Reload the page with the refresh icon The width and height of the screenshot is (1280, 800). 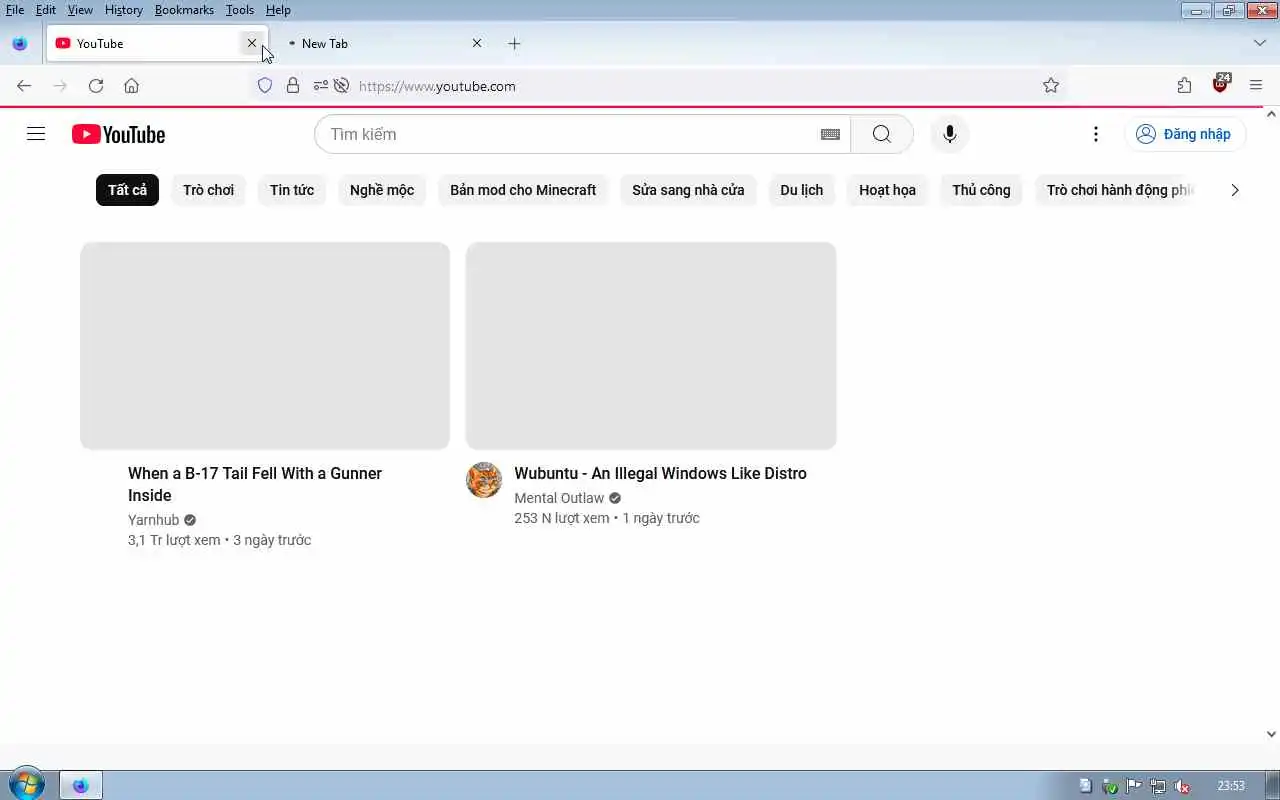[96, 86]
